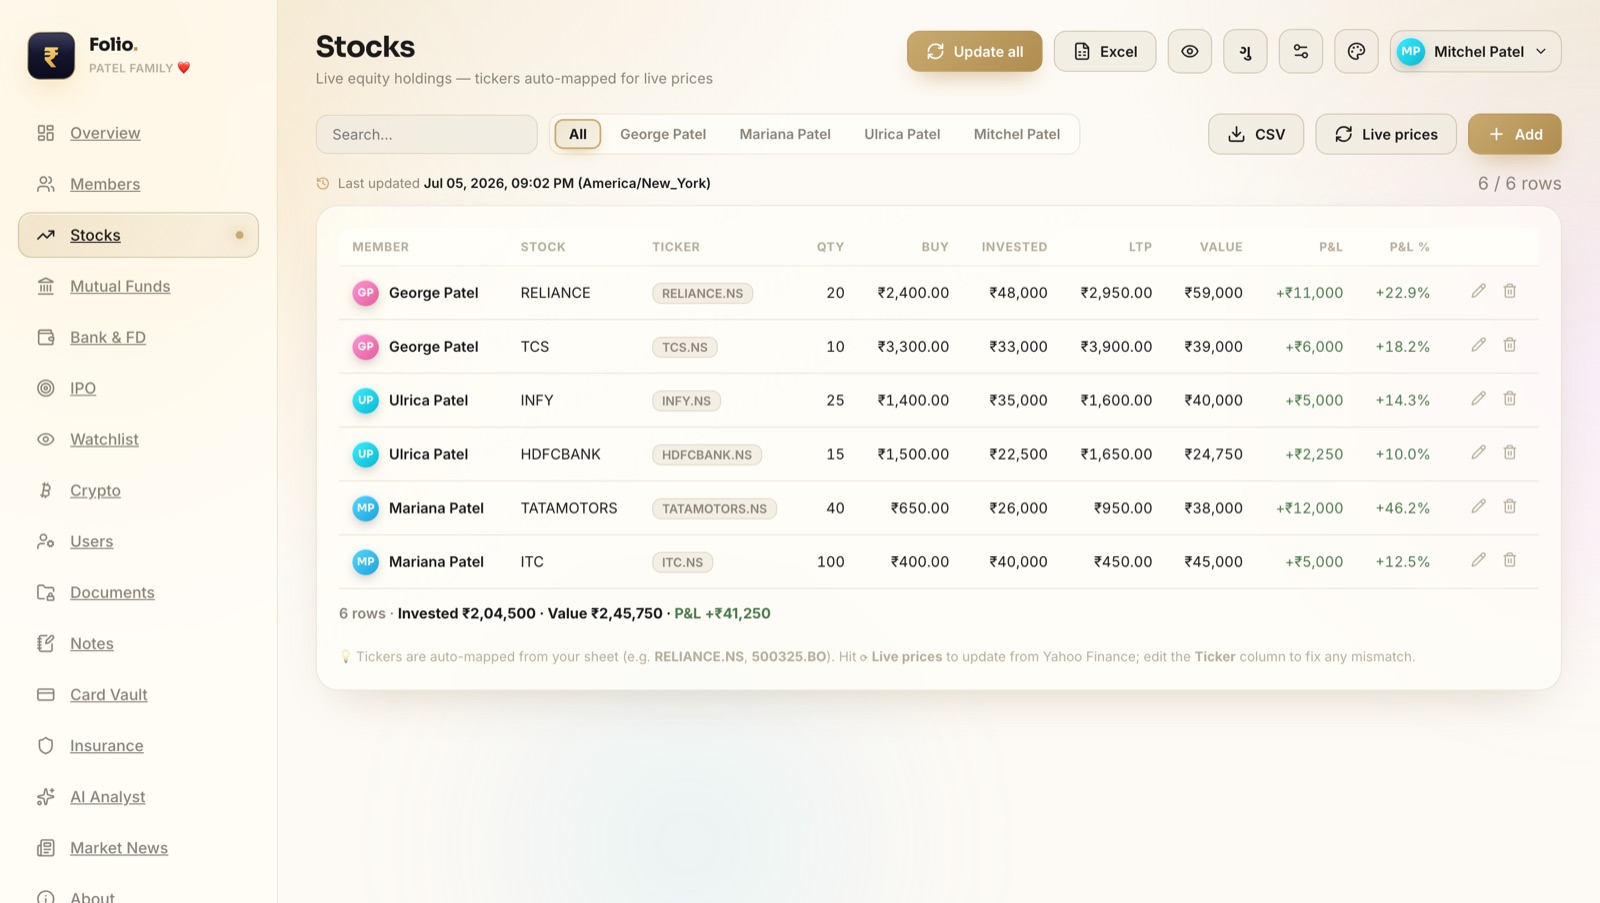Export holdings with the Excel button
This screenshot has height=903, width=1600.
pos(1105,51)
